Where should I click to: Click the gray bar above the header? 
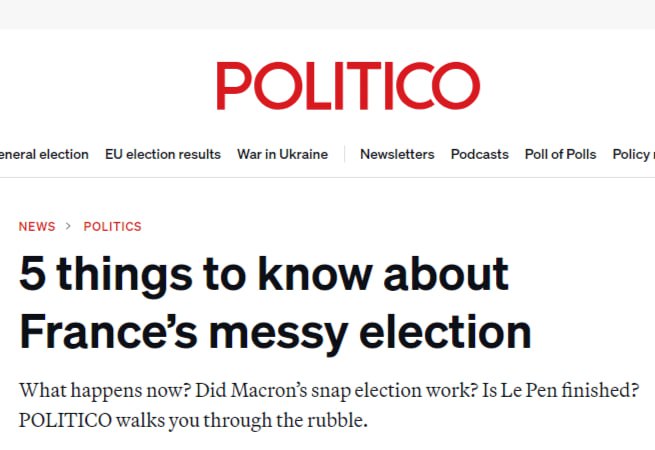coord(328,15)
